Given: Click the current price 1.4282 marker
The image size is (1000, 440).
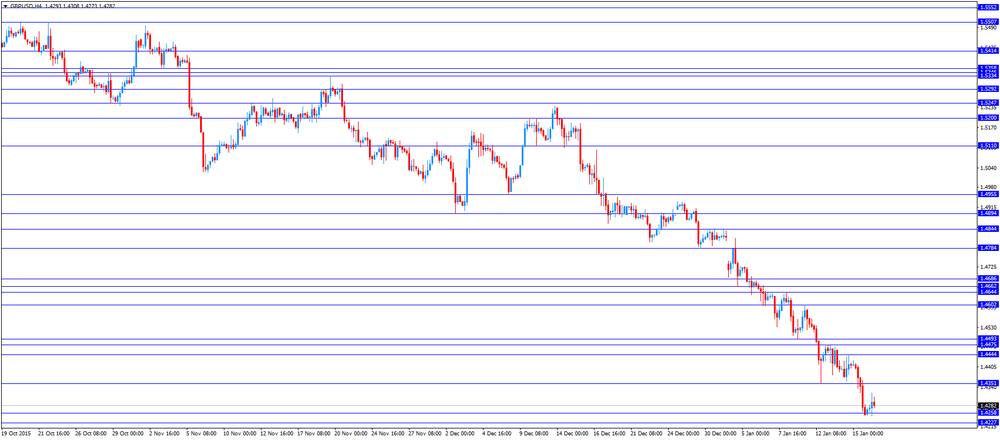Looking at the screenshot, I should click(x=987, y=406).
